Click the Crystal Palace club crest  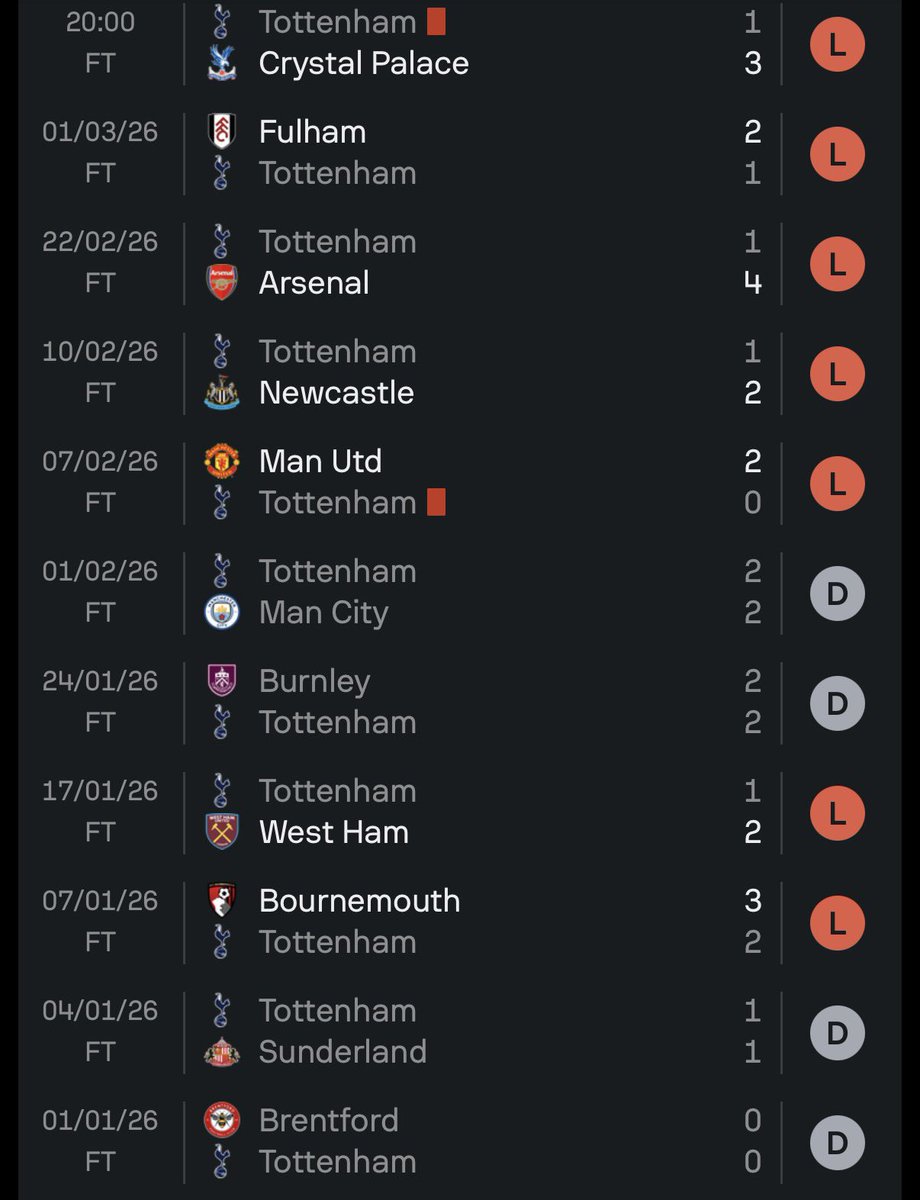[222, 63]
